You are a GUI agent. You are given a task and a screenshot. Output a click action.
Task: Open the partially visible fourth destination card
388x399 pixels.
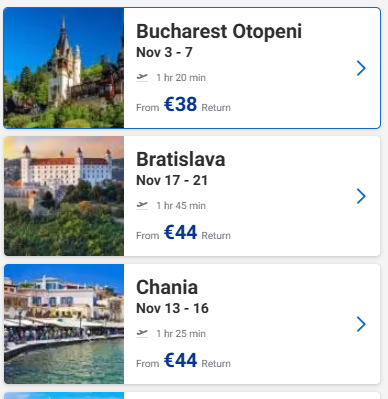tap(192, 396)
